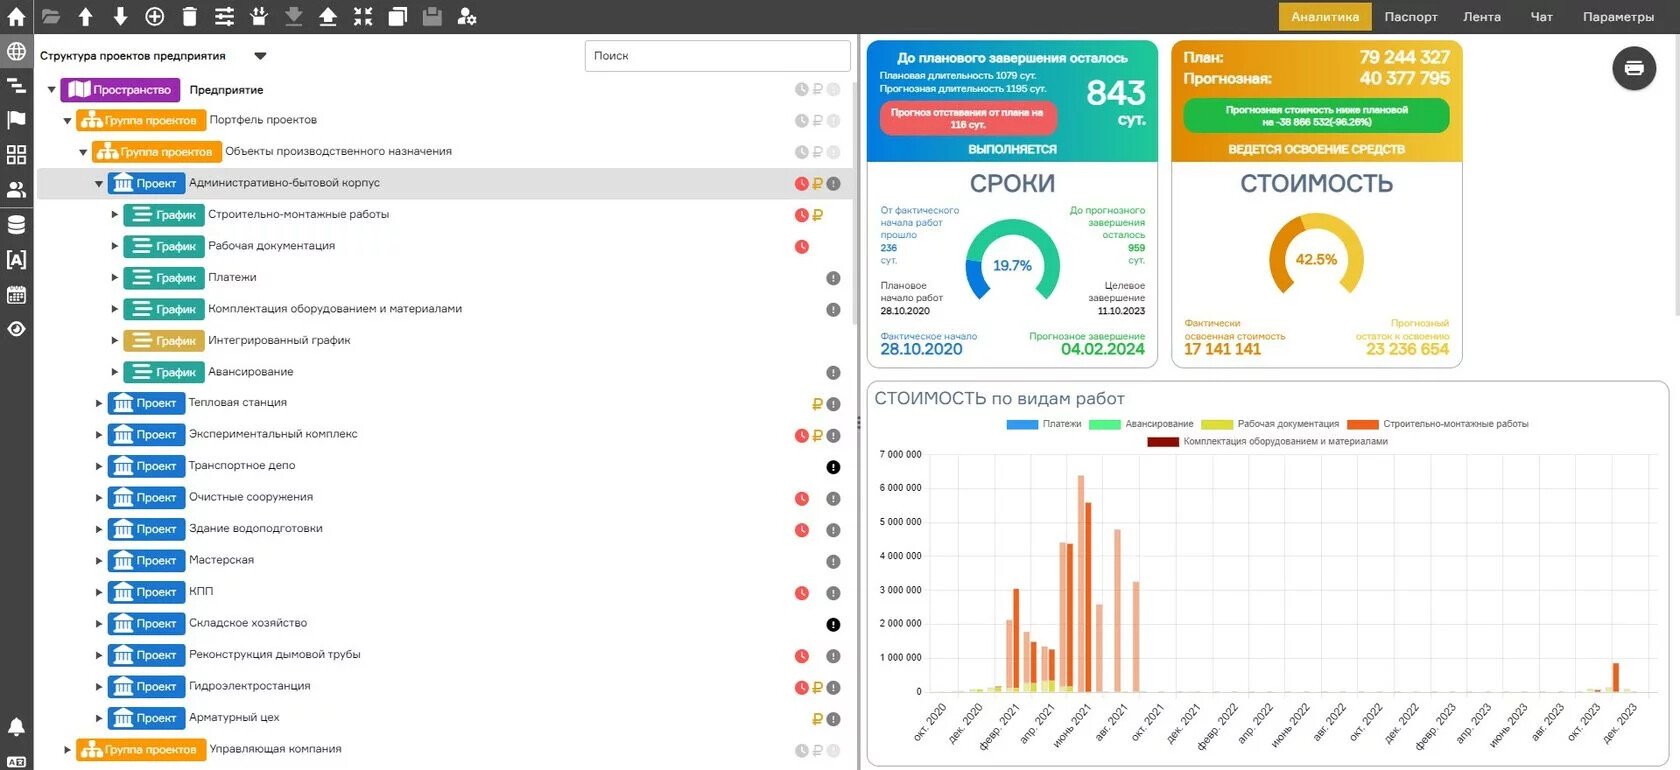Open the Параметры tab
Screen dimensions: 1680x770
click(1617, 17)
